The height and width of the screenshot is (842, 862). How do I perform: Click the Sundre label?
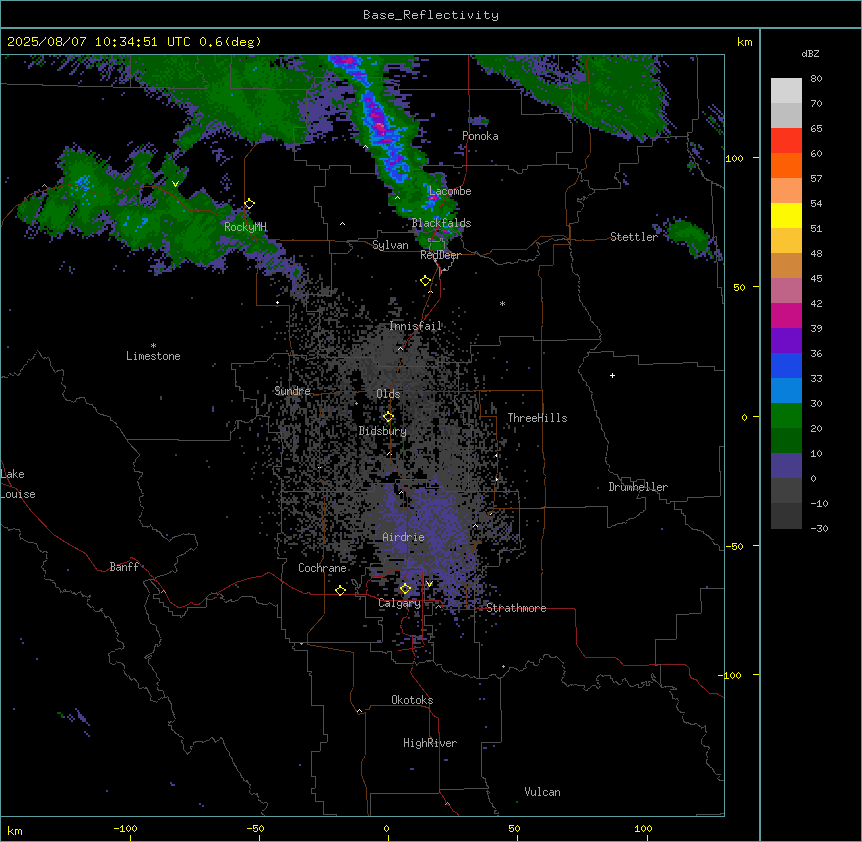tap(292, 391)
